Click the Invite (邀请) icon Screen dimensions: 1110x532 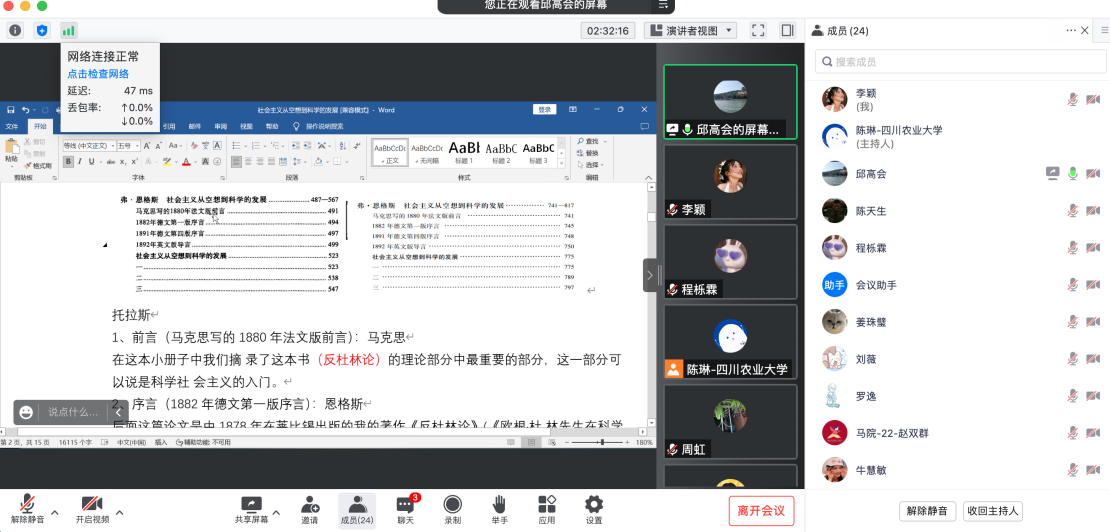[310, 509]
